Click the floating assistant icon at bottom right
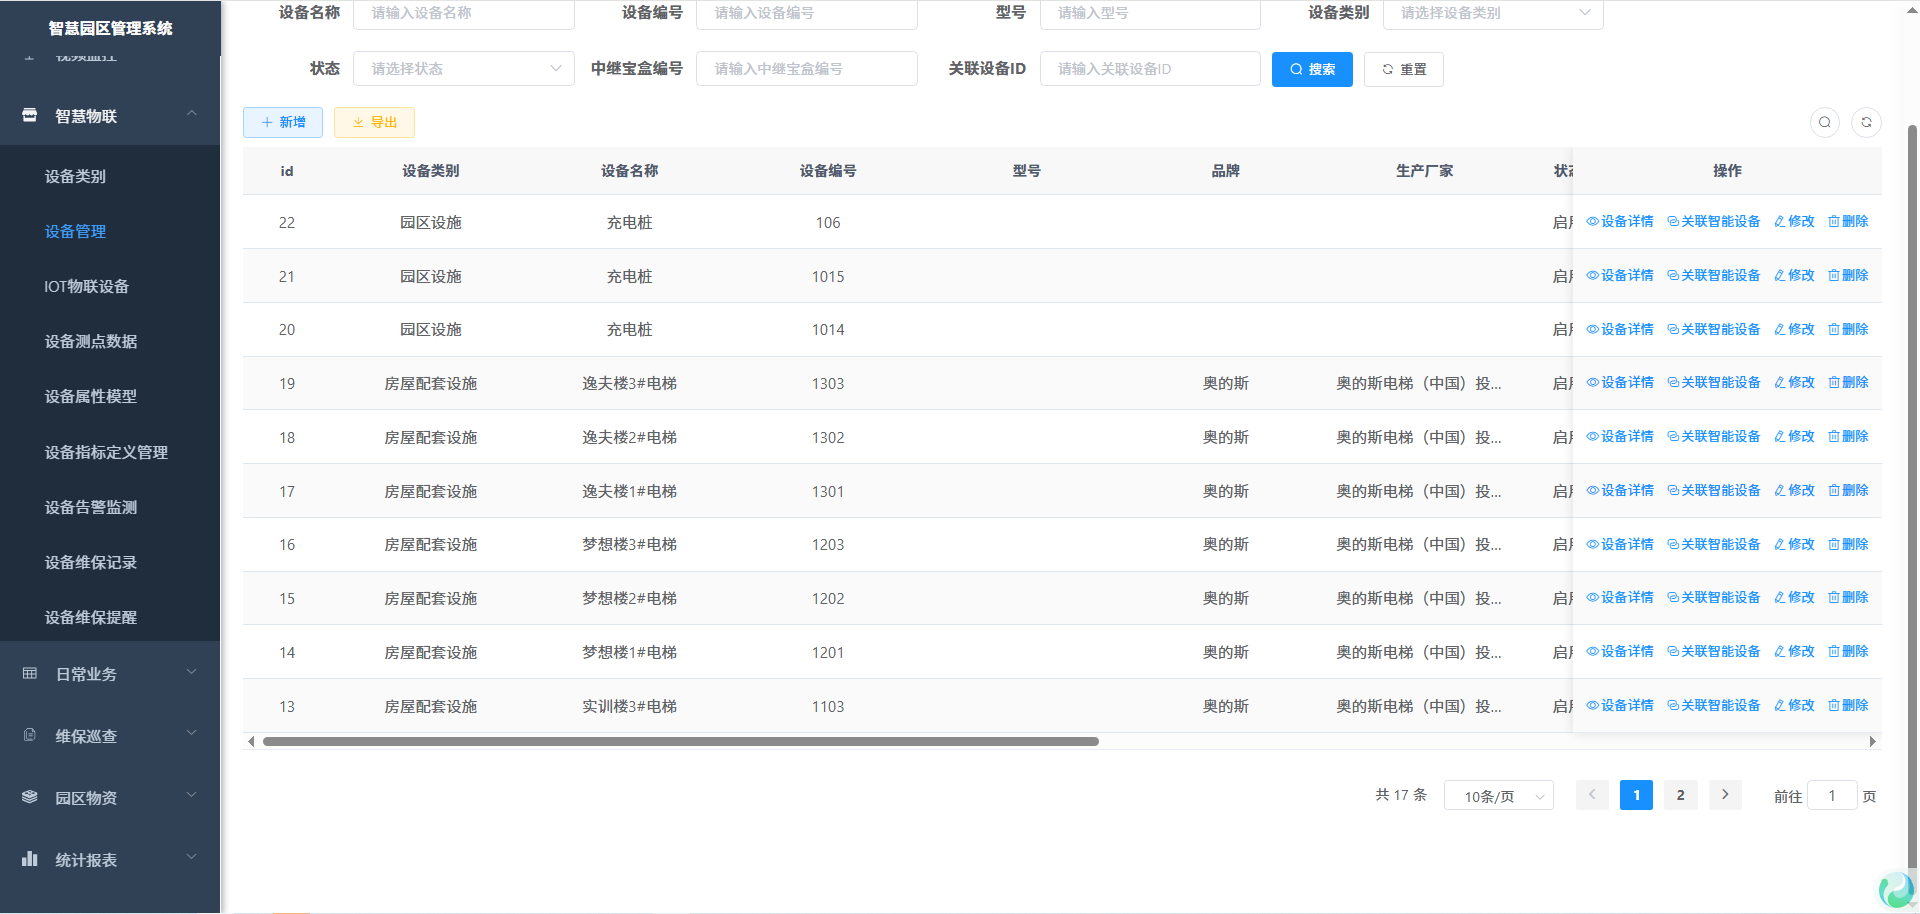Image resolution: width=1920 pixels, height=914 pixels. (1896, 889)
